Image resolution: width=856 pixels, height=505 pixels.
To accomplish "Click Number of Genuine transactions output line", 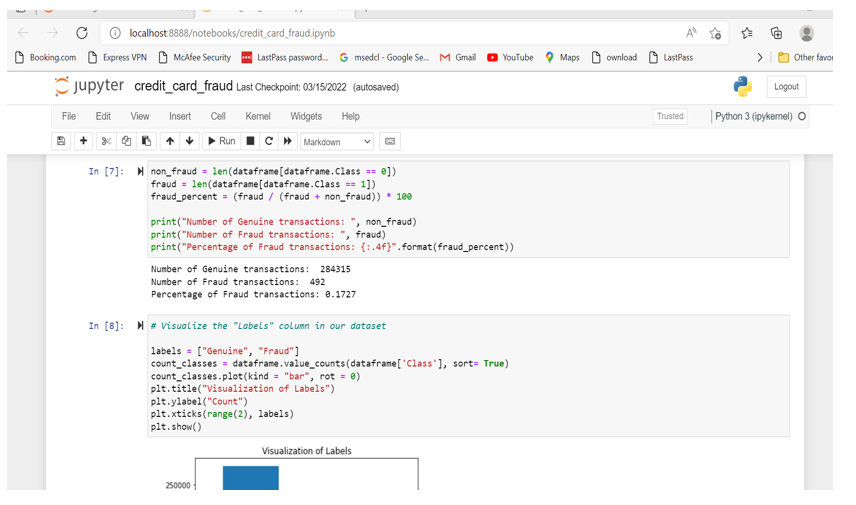I will tap(251, 269).
